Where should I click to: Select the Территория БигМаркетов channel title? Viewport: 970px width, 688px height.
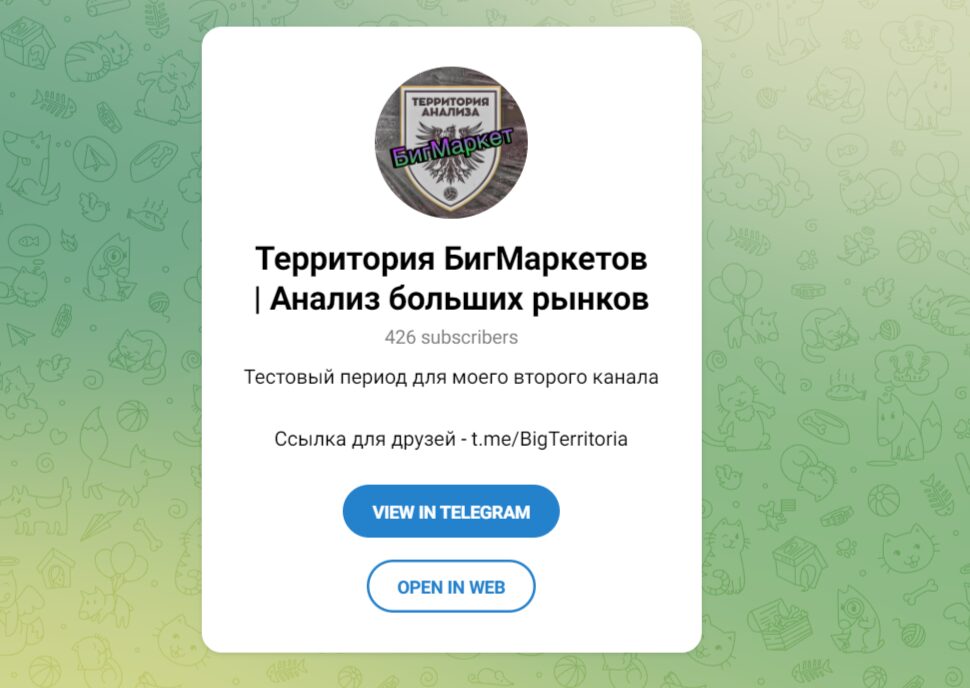coord(451,278)
